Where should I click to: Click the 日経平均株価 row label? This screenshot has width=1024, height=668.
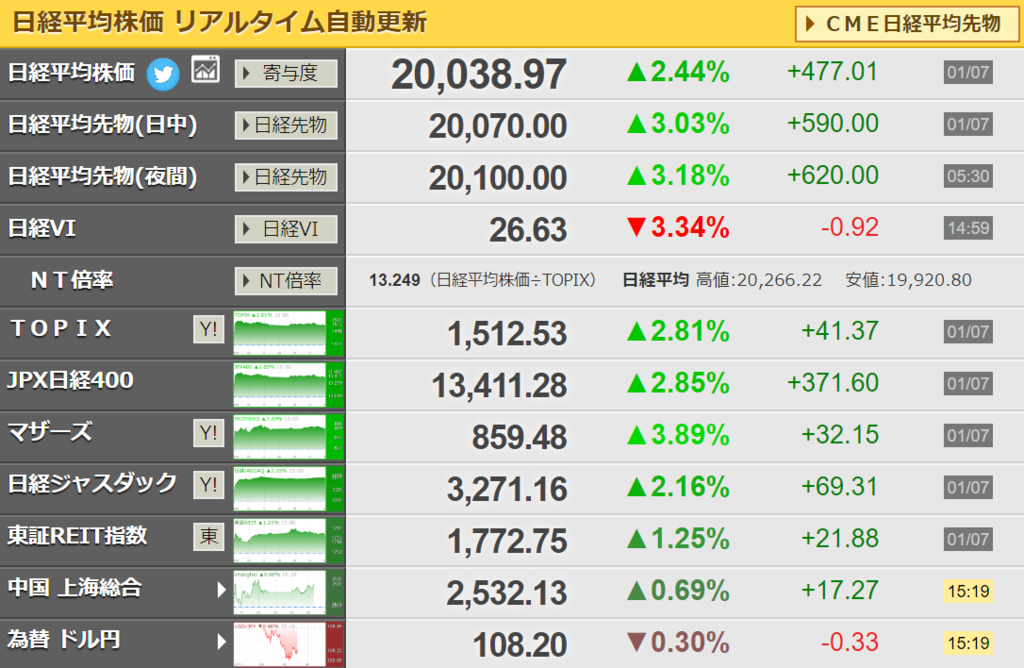point(71,72)
